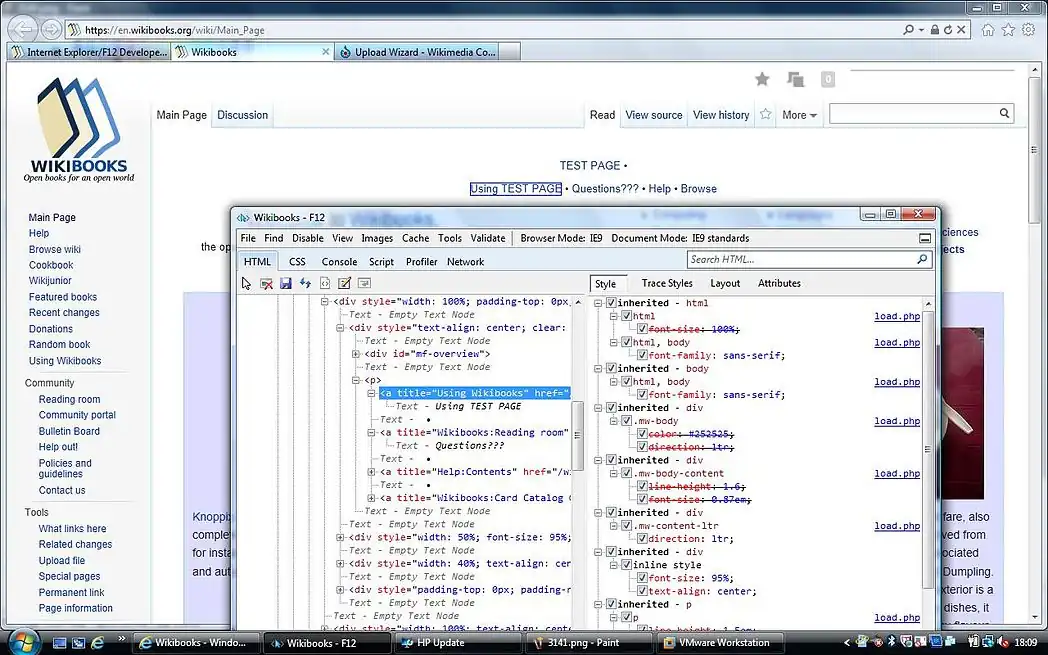Disable the color: #252525 property
1048x655 pixels.
(x=643, y=434)
